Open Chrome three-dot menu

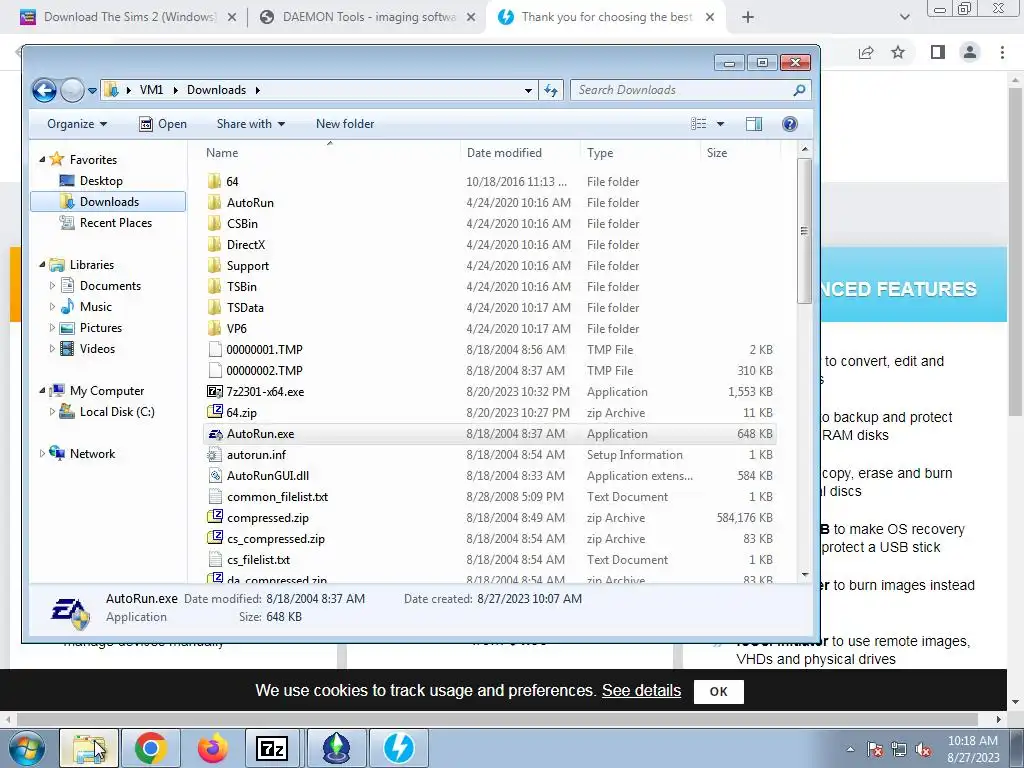(1002, 52)
